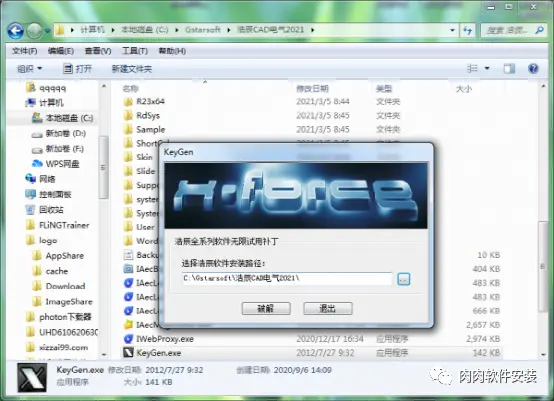The width and height of the screenshot is (554, 401).
Task: Select 新加卷 (F:) drive
Action: tap(58, 149)
